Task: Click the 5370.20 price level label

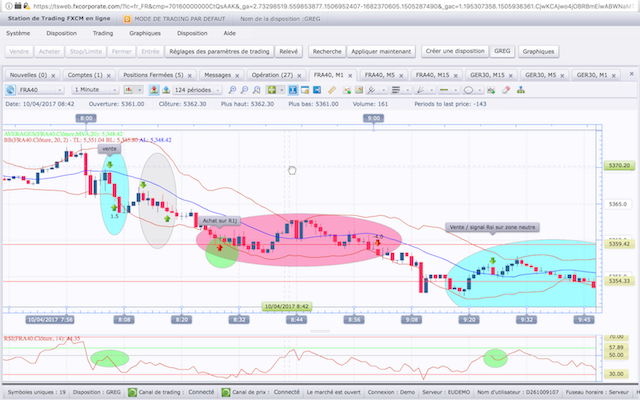Action: tap(619, 166)
